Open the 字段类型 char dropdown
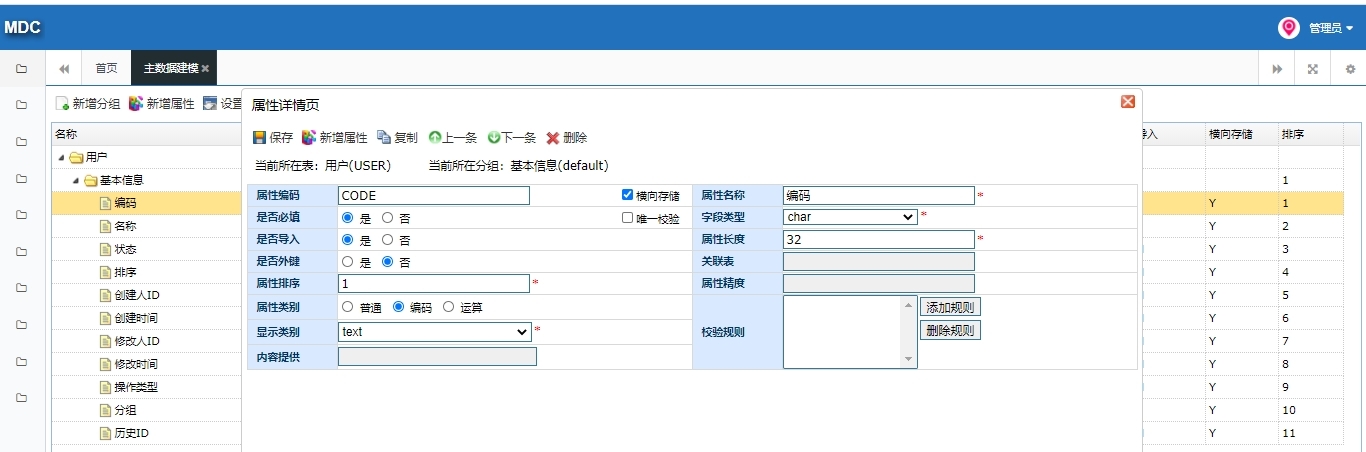 click(x=850, y=216)
